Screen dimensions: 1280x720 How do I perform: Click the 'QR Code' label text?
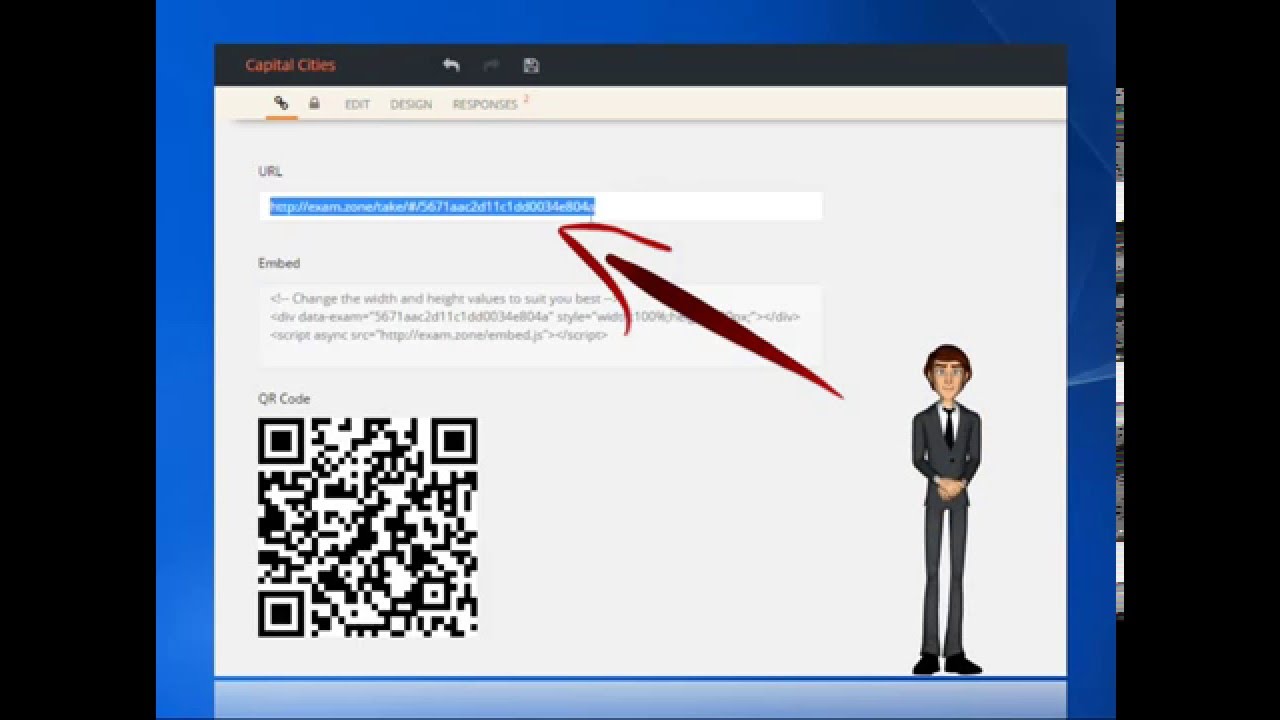(284, 398)
